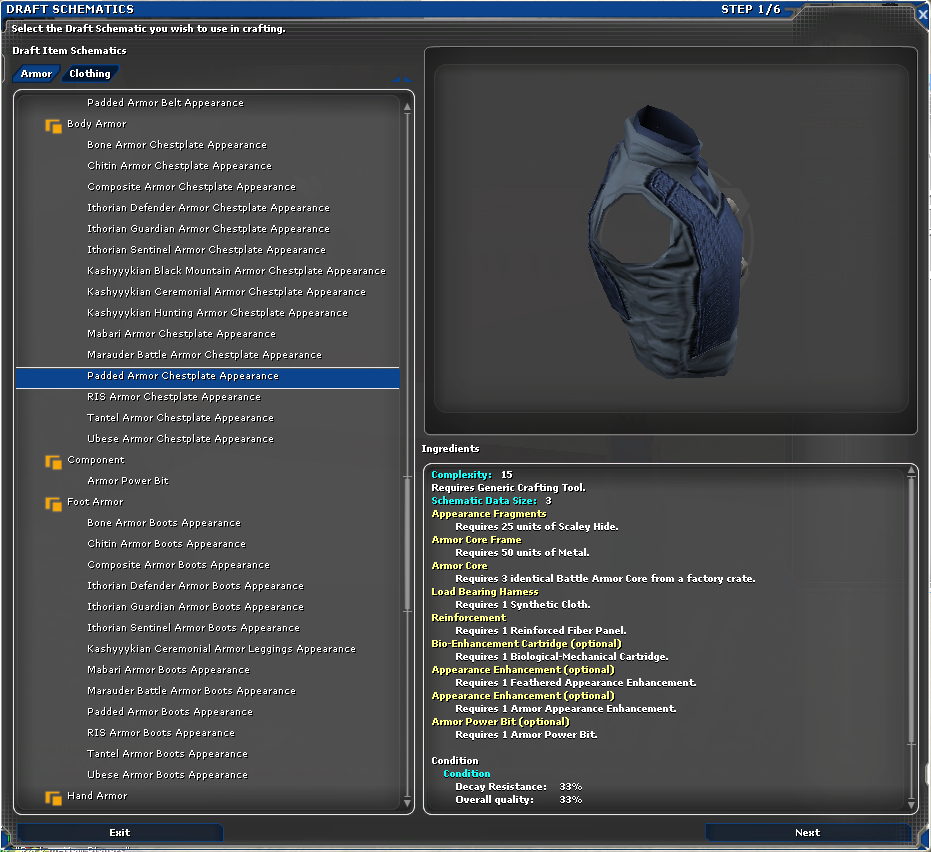The height and width of the screenshot is (852, 931).
Task: Click 'Bio-Enhancement Cartridge (optional)' heading
Action: click(526, 644)
